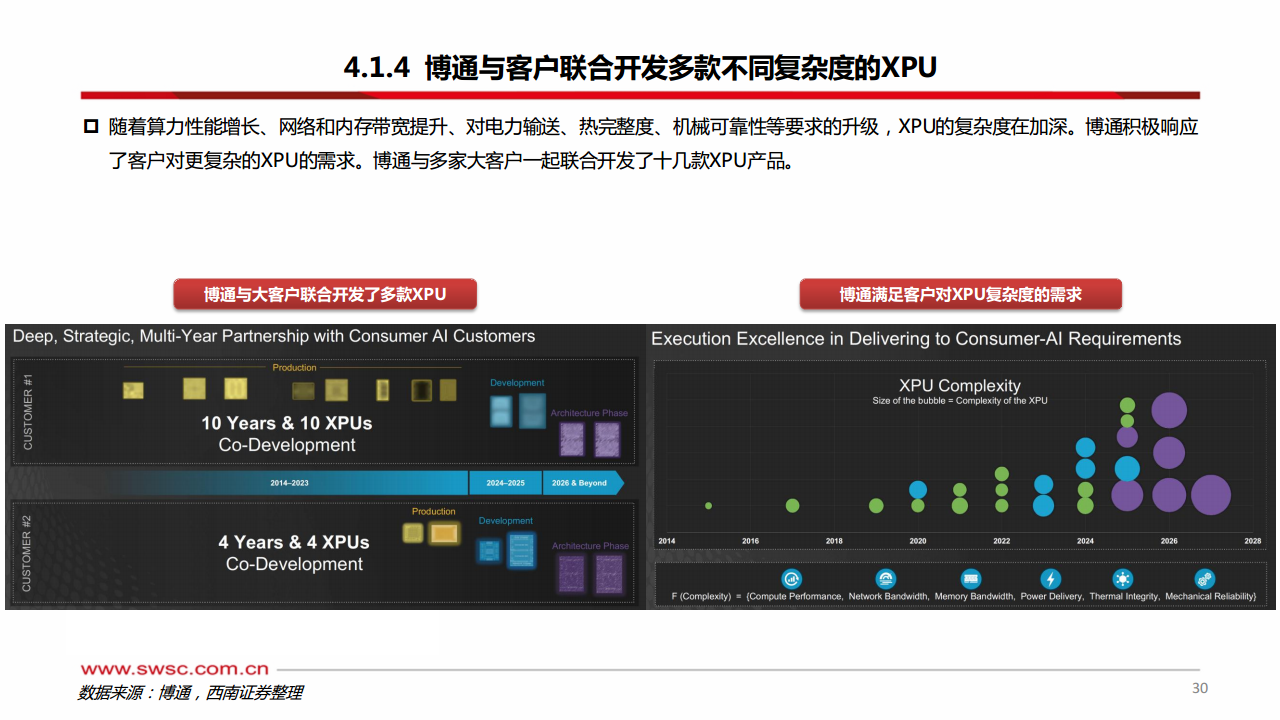Click the slide title '4.1.4 博通与客户联合开发多款不同复杂度的XPU'
The width and height of the screenshot is (1280, 720).
pos(640,68)
